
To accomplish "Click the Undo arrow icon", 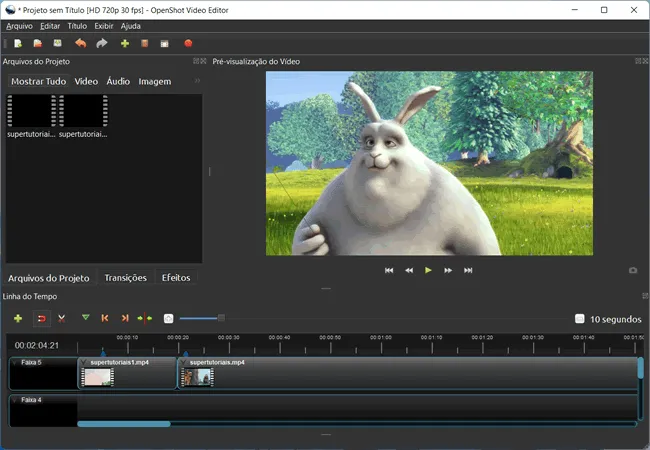I will click(x=80, y=43).
